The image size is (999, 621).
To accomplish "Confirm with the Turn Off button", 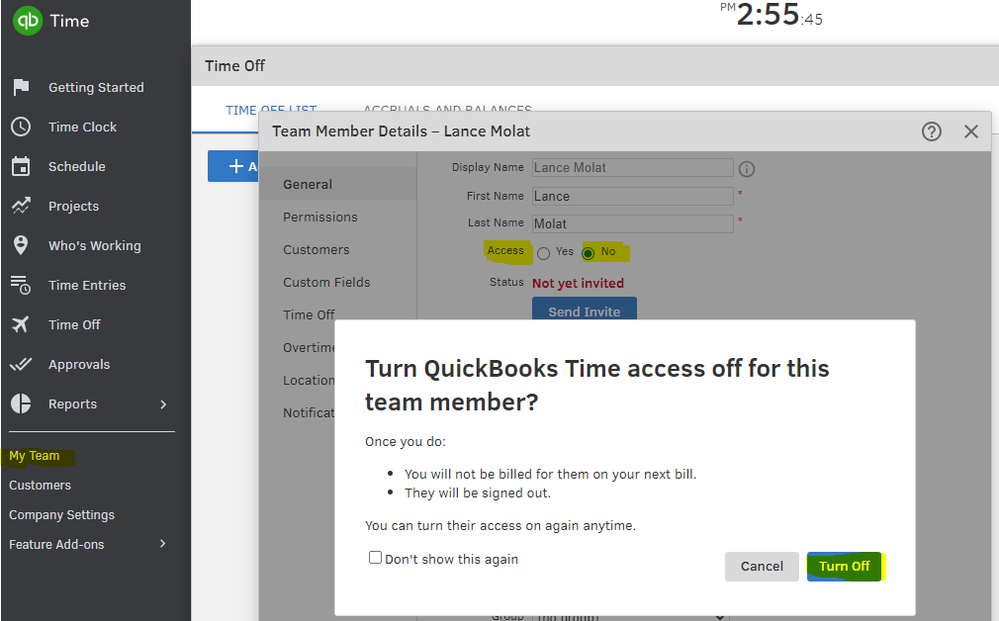I will click(844, 566).
